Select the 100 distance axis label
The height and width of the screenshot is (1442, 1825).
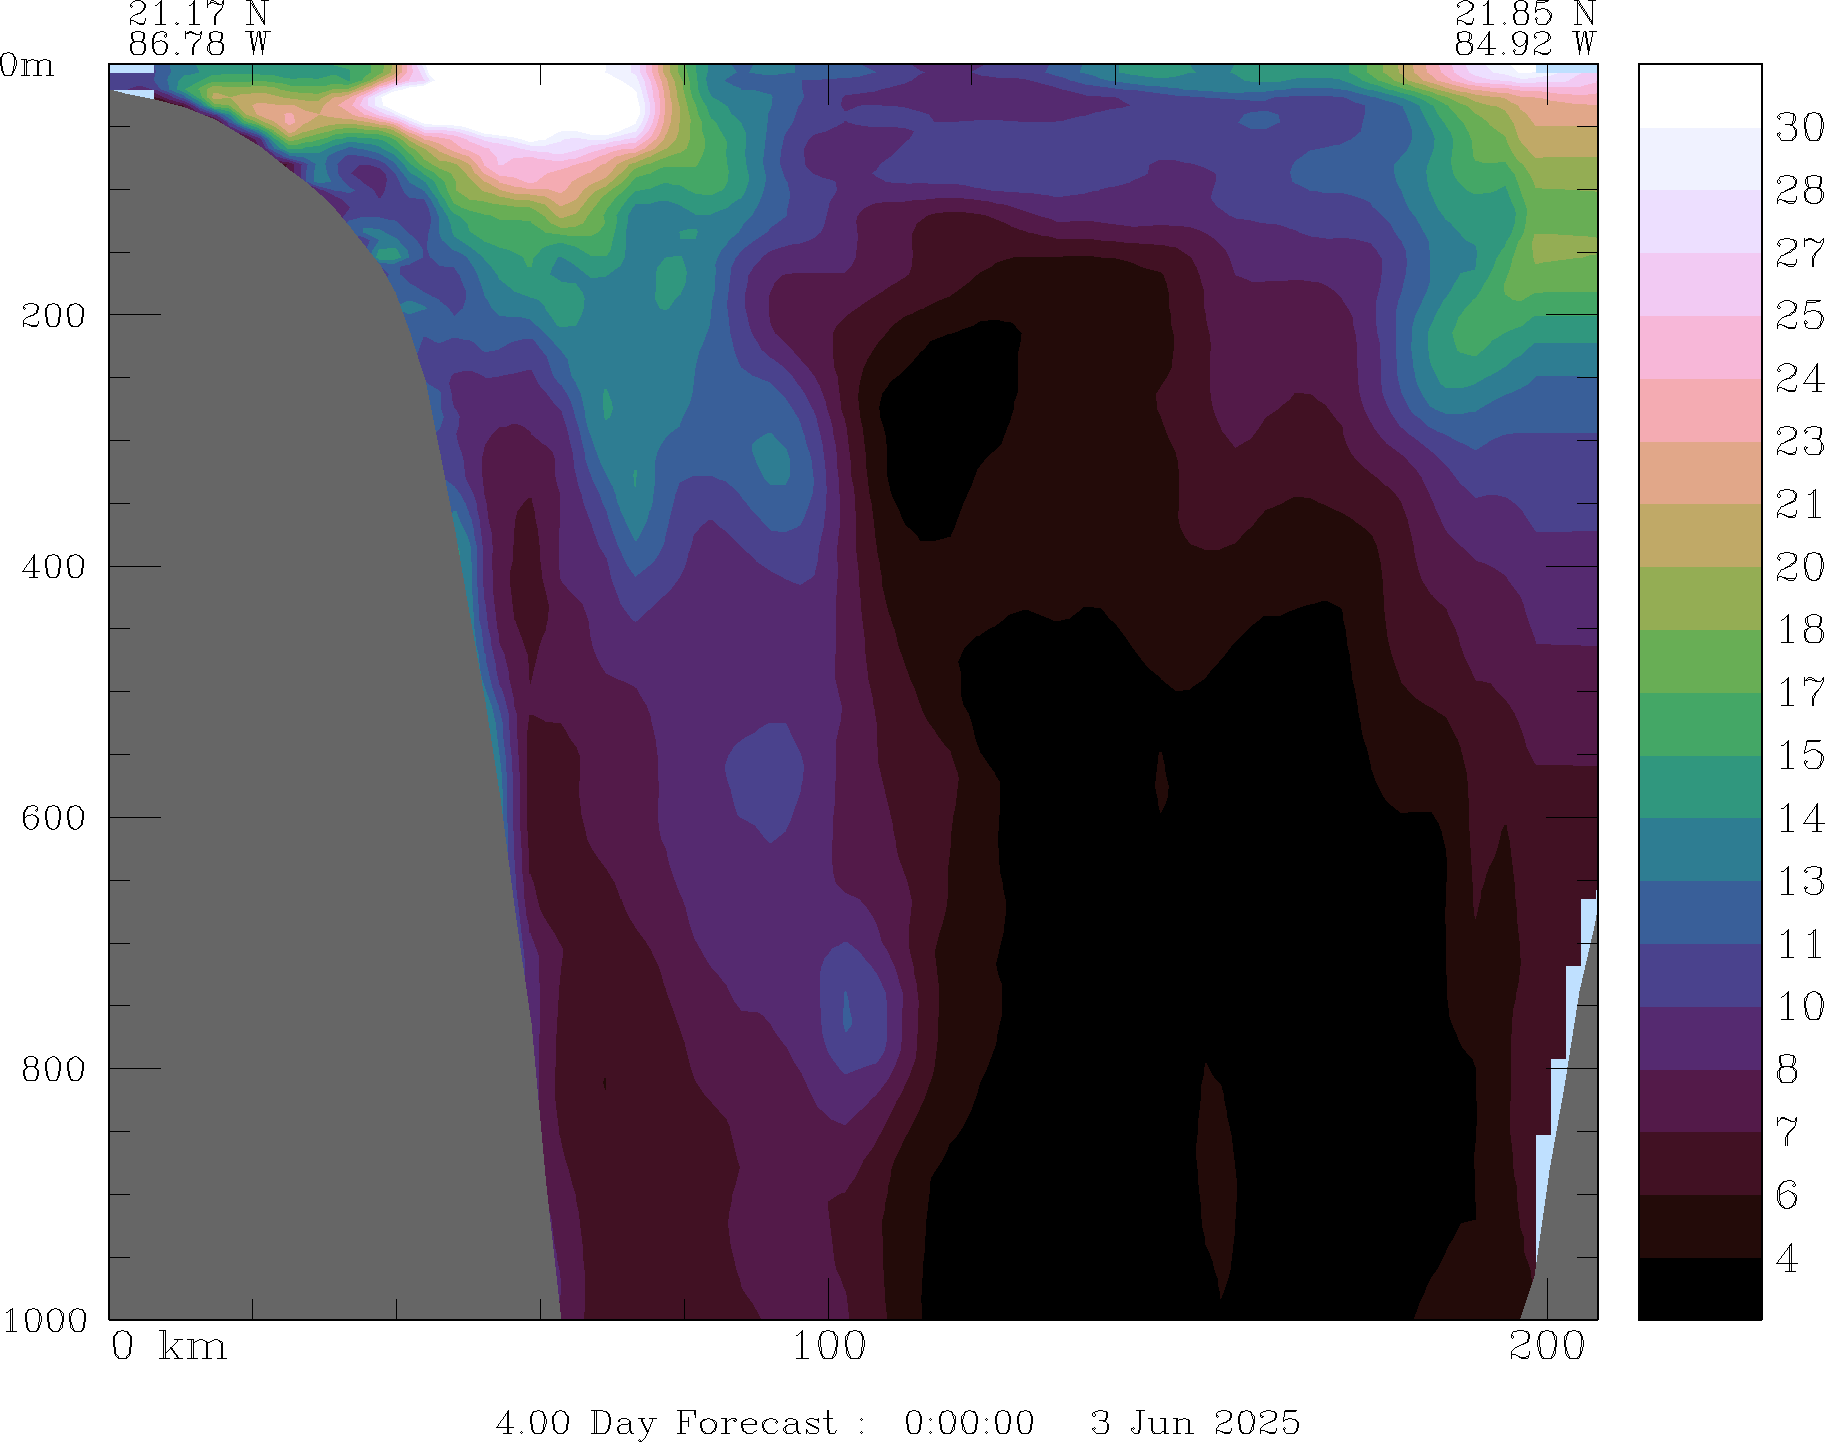pyautogui.click(x=828, y=1347)
